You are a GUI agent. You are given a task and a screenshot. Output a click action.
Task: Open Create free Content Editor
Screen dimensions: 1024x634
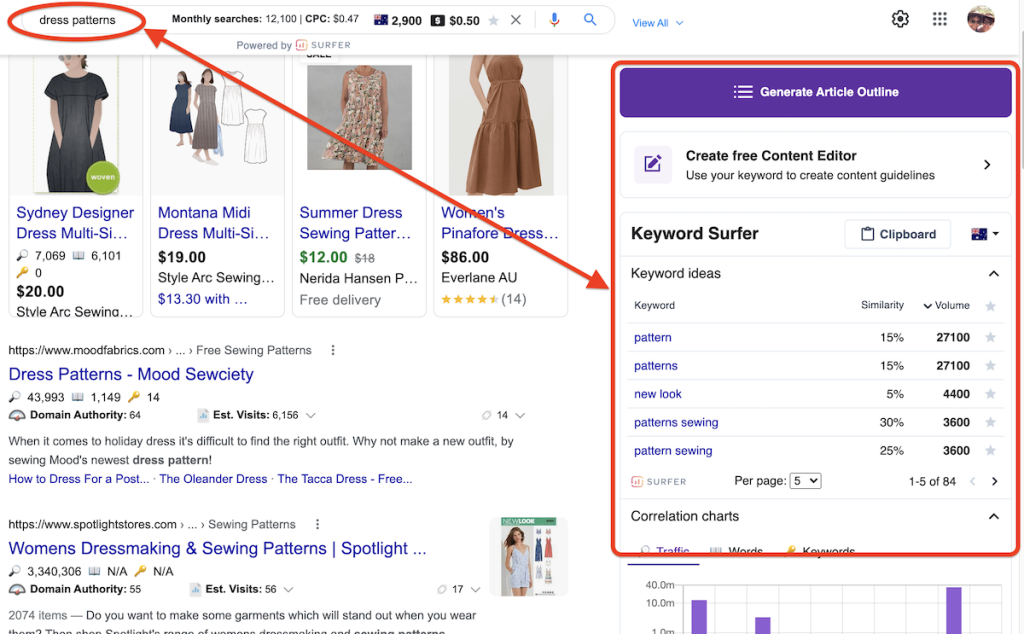tap(815, 165)
